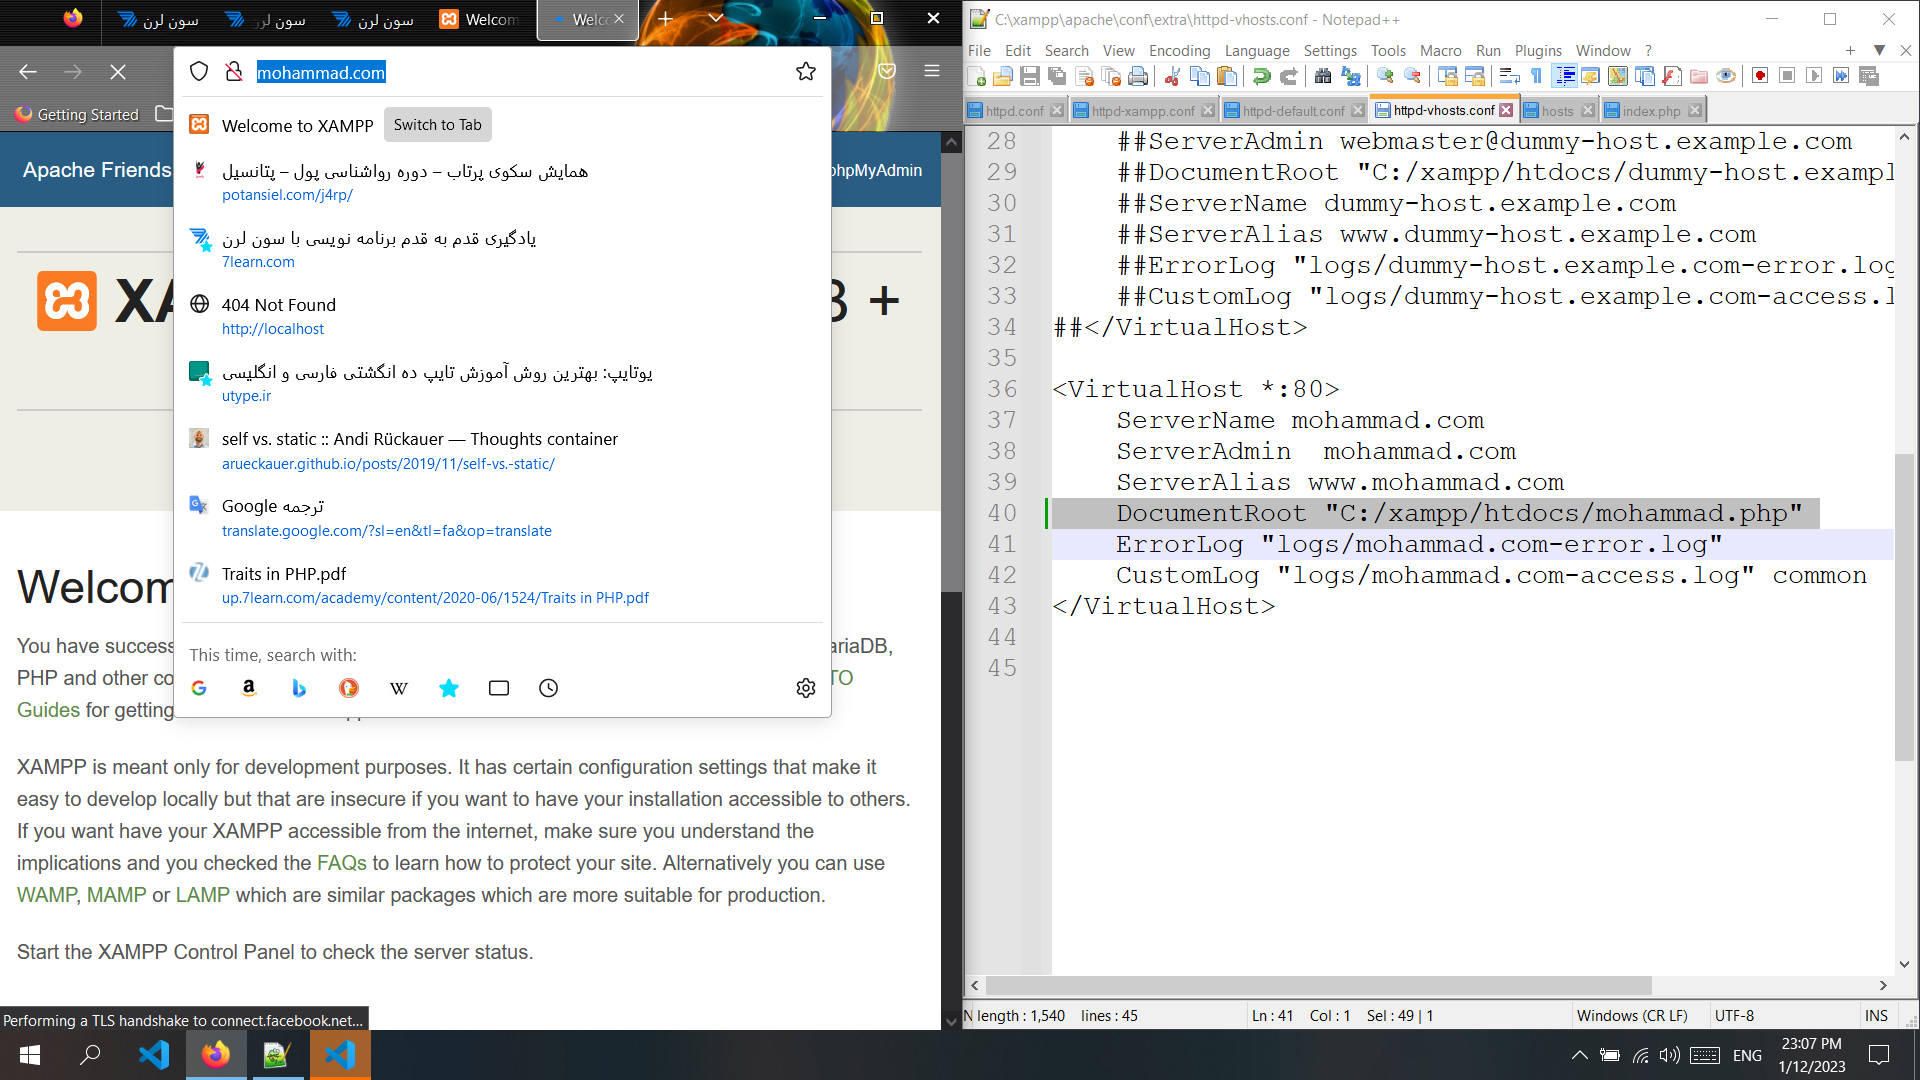Open the utype.ir suggestion
Viewport: 1920px width, 1080px height.
click(x=502, y=383)
